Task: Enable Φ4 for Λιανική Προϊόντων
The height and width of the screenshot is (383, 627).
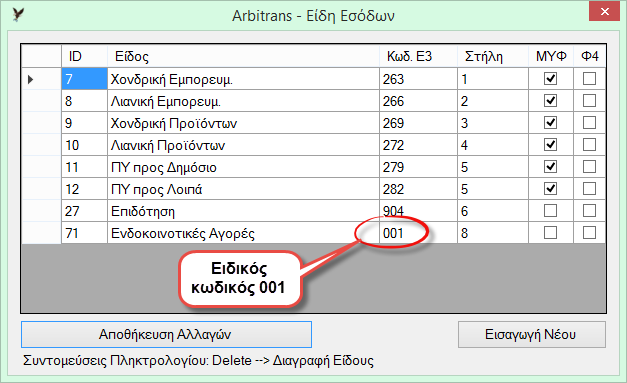Action: [589, 145]
